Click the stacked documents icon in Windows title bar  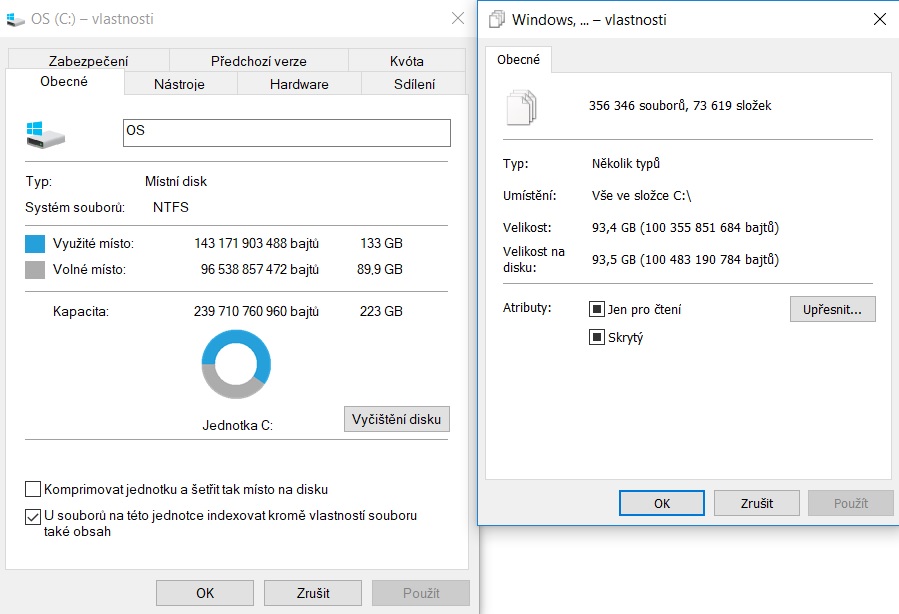pyautogui.click(x=497, y=19)
